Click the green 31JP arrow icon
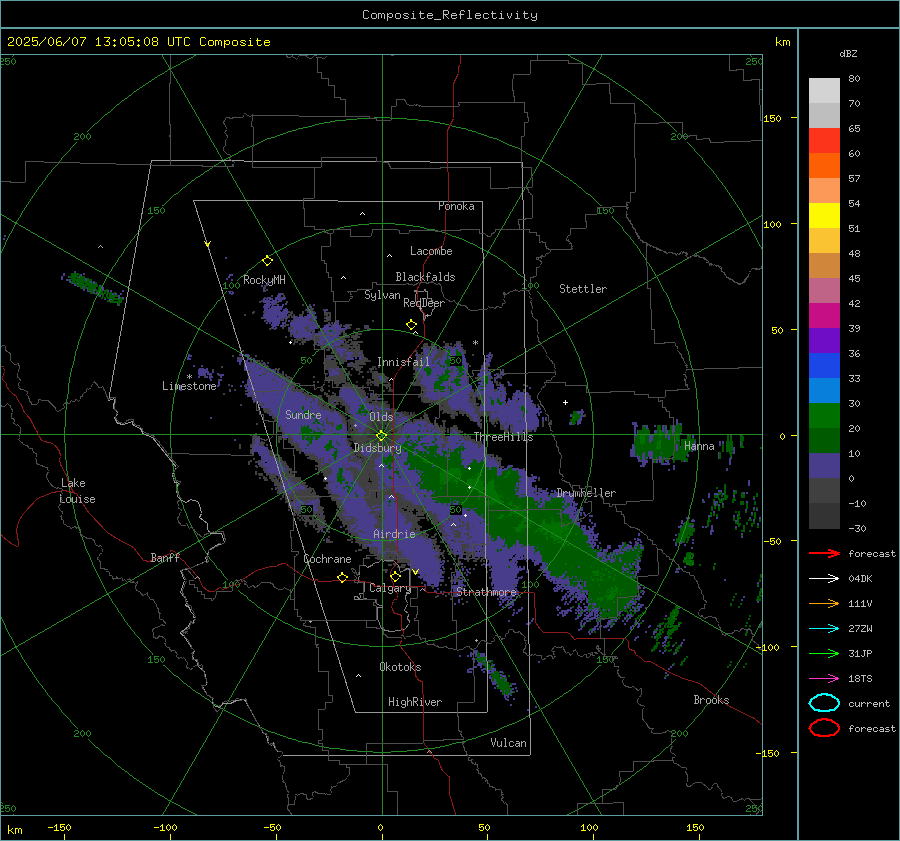 click(x=824, y=653)
